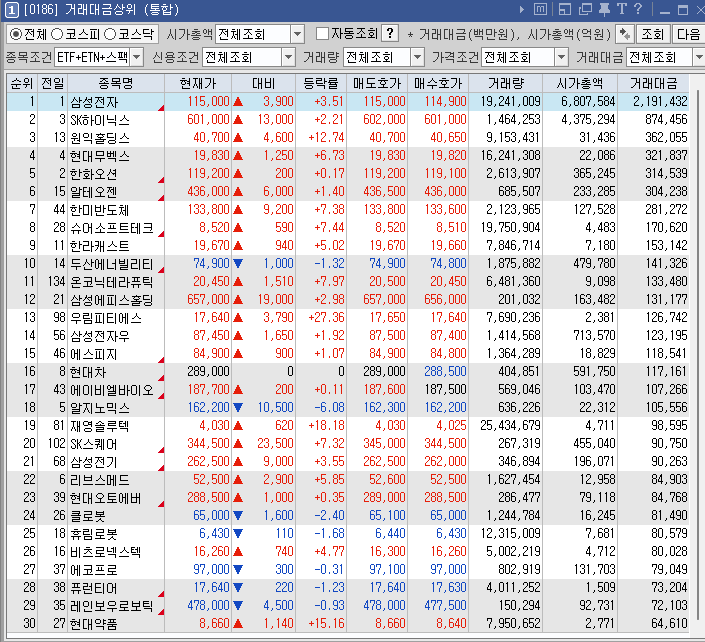Select the 우림피티에스 stock name
Image resolution: width=705 pixels, height=642 pixels.
point(106,317)
